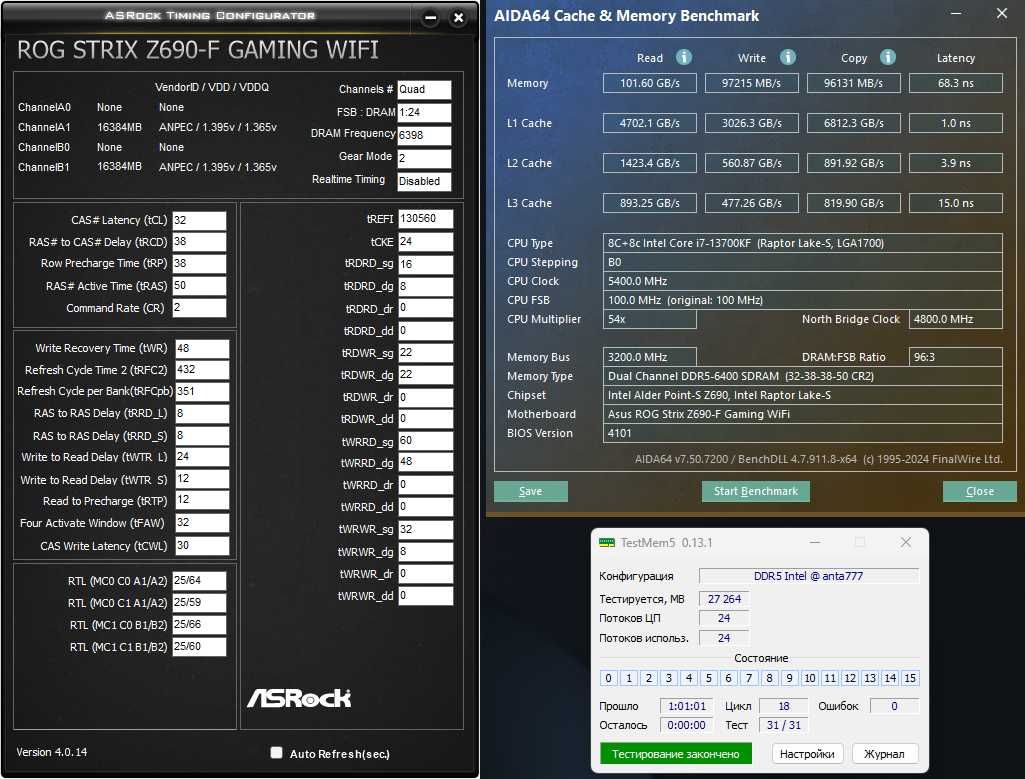
Task: Click the tCKE field showing 24
Action: (x=426, y=242)
